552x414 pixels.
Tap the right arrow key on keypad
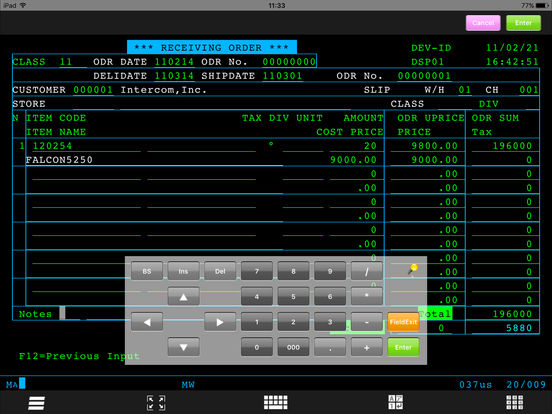coord(220,322)
